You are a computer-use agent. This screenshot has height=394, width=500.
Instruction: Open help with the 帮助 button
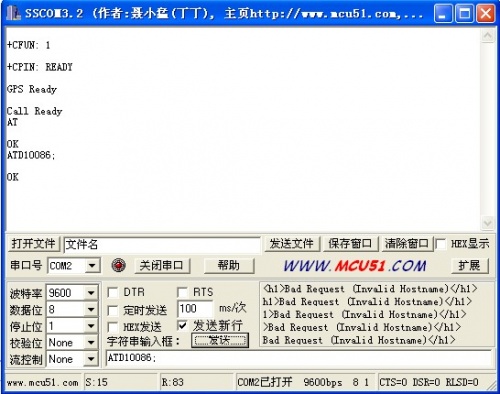(229, 266)
